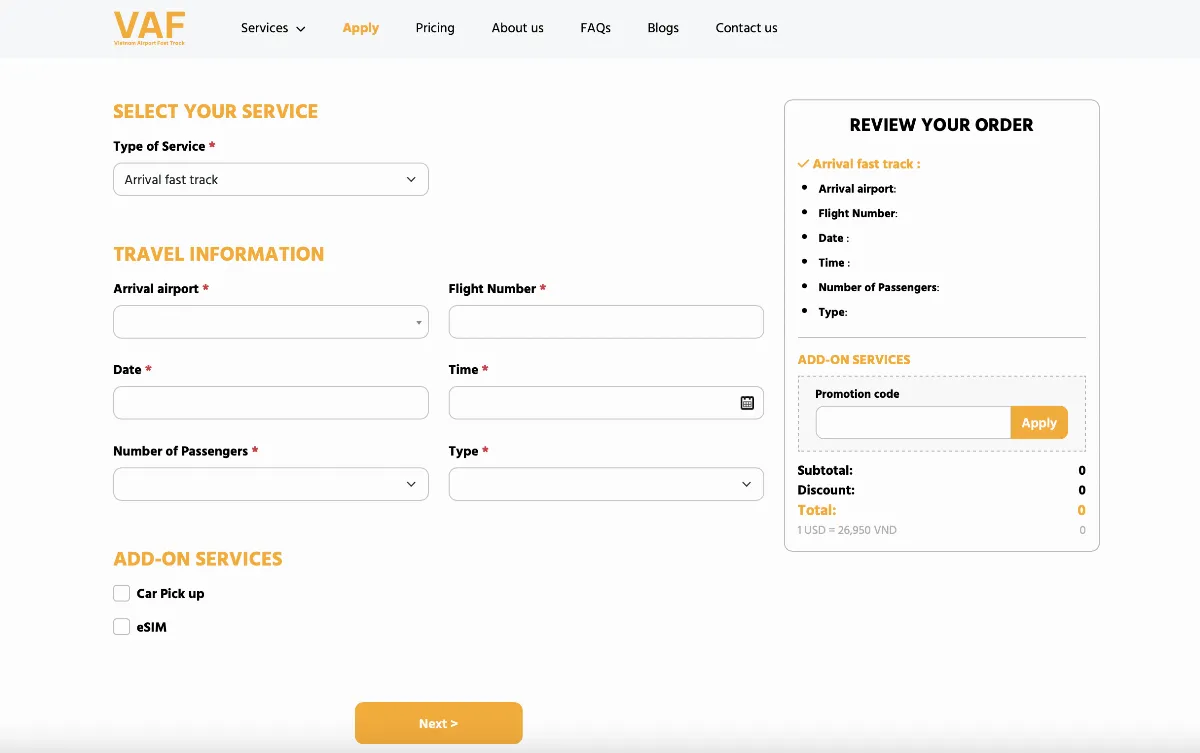This screenshot has width=1200, height=753.
Task: Expand the Type of Service dropdown
Action: coord(271,180)
